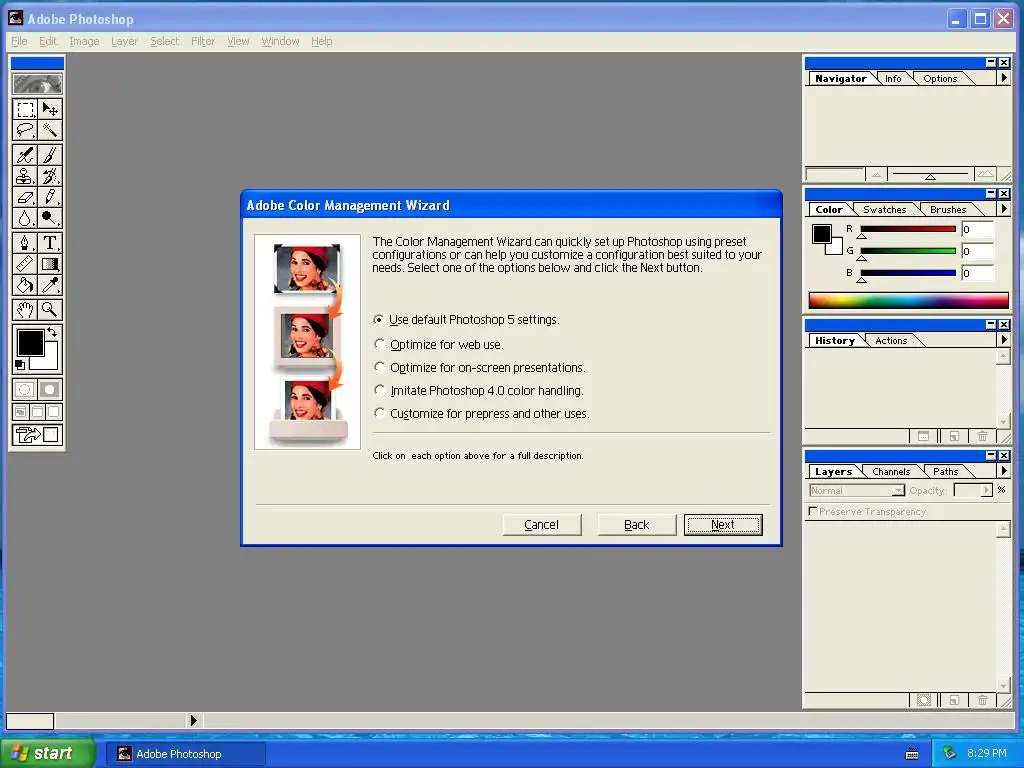1024x768 pixels.
Task: Select the Rectangular Marquee tool
Action: point(25,109)
